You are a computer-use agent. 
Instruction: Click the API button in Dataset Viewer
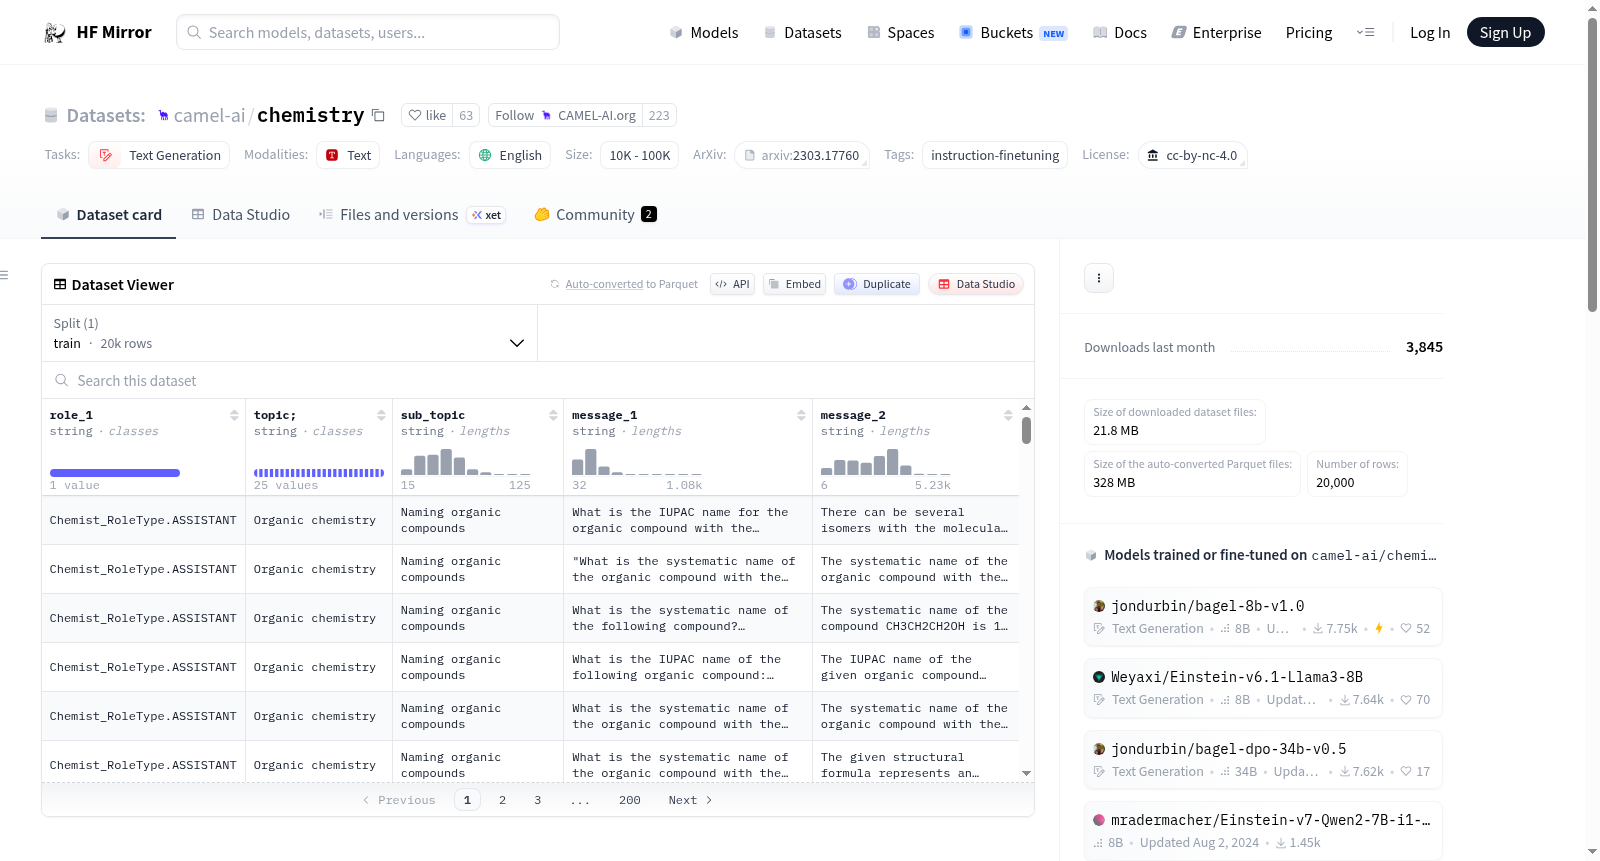point(732,284)
